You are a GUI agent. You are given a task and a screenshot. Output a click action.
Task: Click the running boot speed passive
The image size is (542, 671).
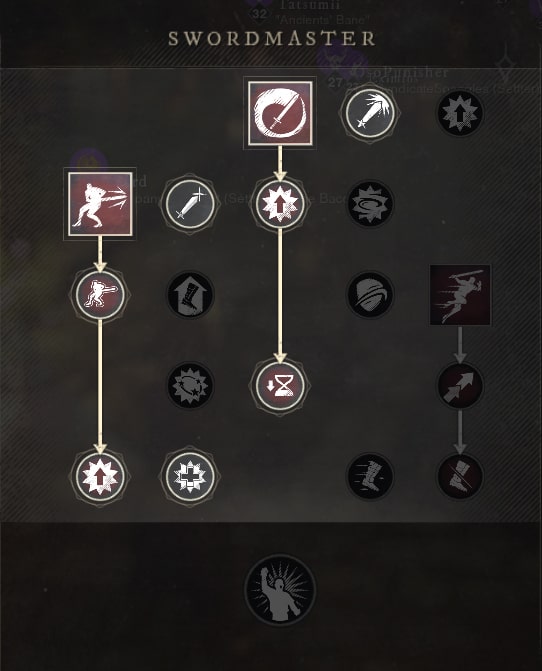click(370, 476)
